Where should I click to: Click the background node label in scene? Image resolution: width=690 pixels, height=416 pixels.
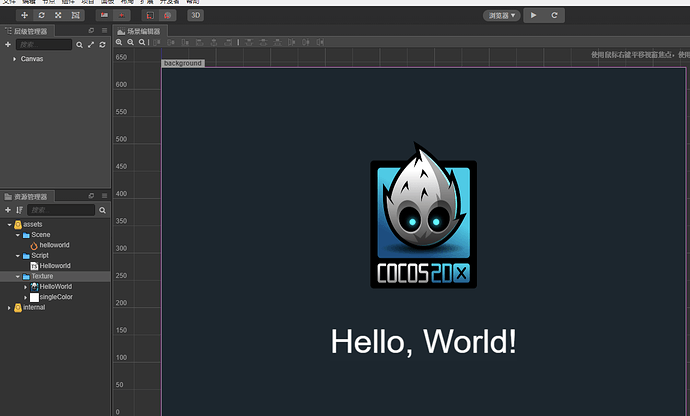pos(183,63)
